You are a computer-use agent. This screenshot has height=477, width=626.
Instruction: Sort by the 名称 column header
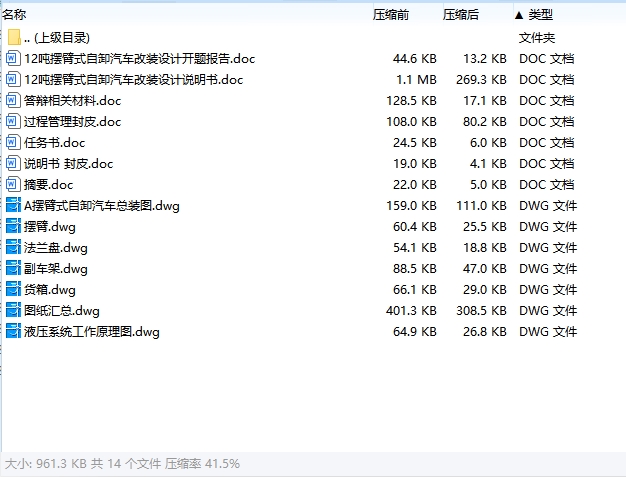coord(14,15)
